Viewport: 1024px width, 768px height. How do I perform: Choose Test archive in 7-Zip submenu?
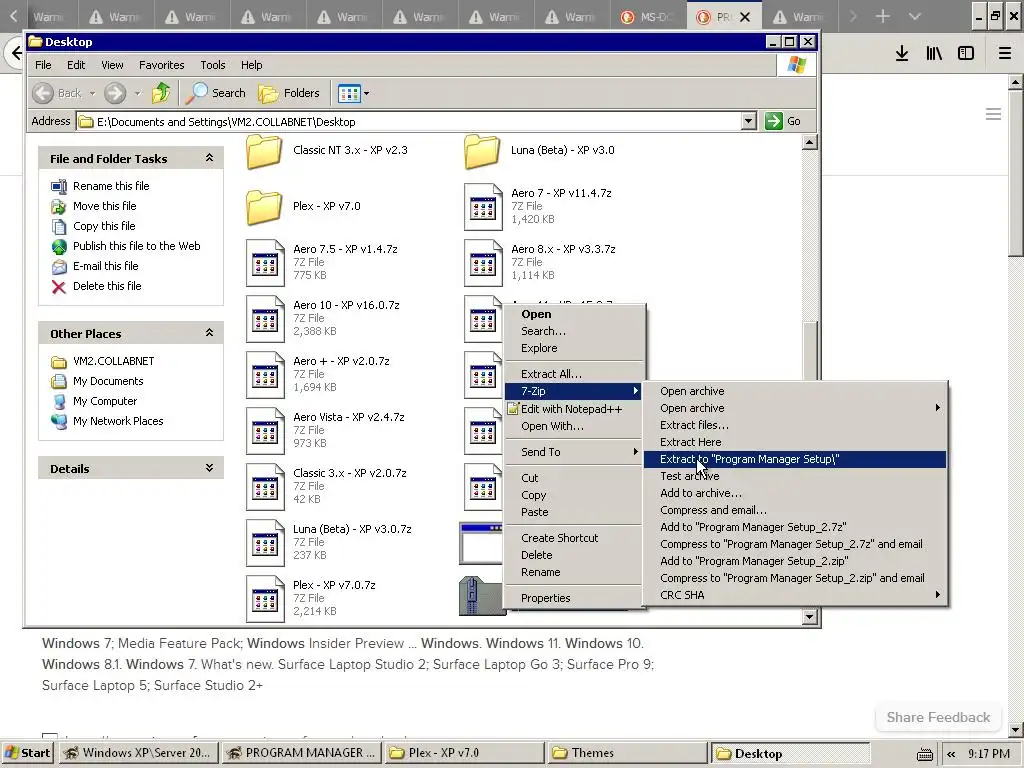(x=795, y=476)
